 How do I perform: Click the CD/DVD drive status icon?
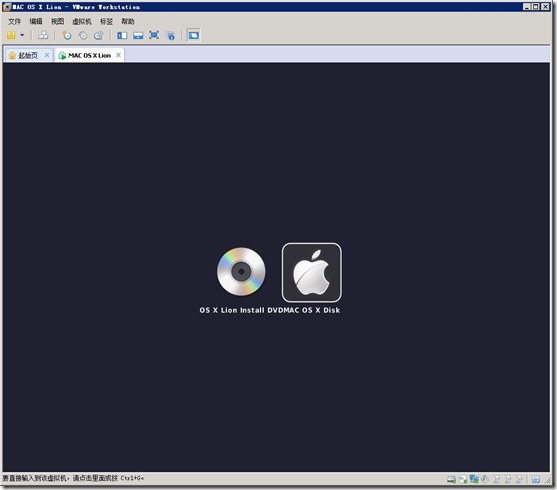click(x=463, y=479)
